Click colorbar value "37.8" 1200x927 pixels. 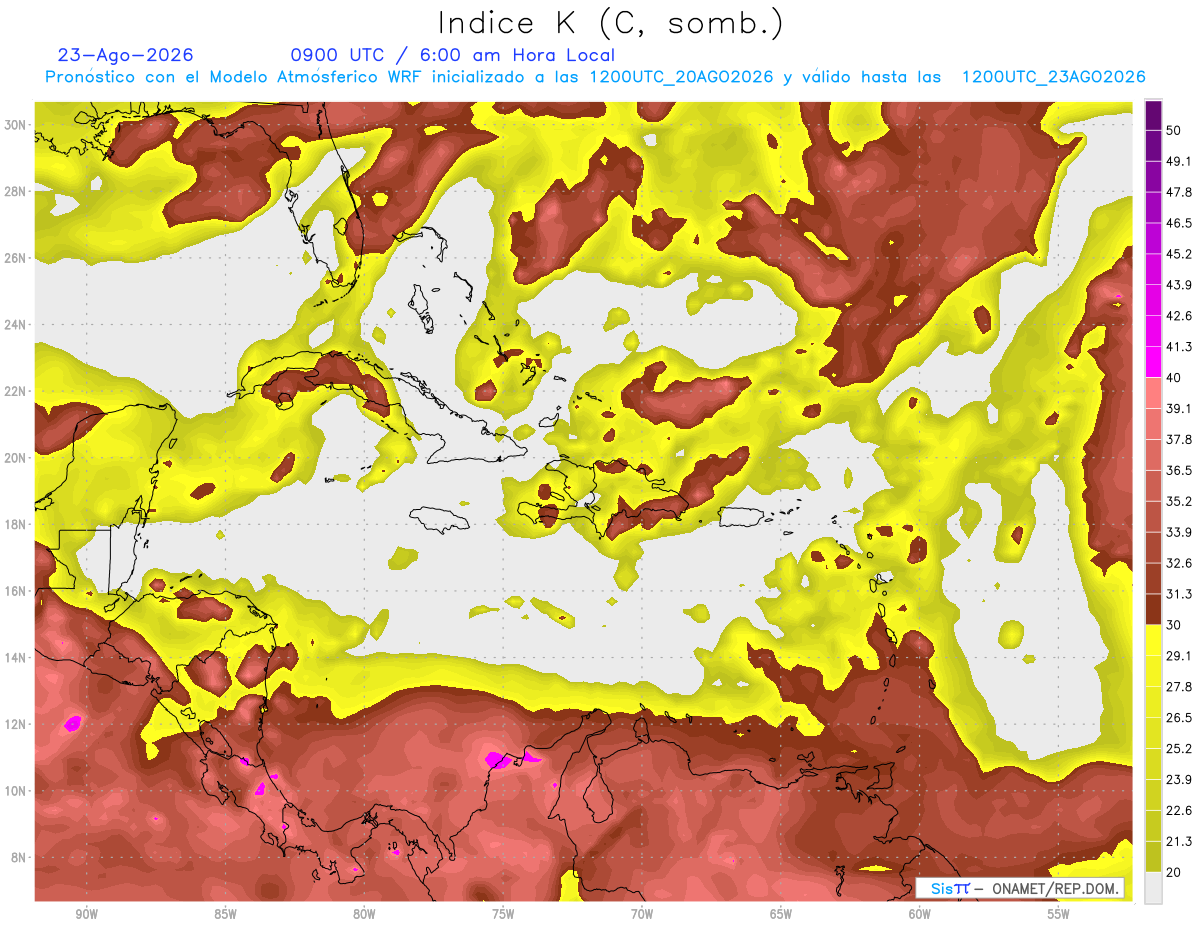pyautogui.click(x=1179, y=439)
